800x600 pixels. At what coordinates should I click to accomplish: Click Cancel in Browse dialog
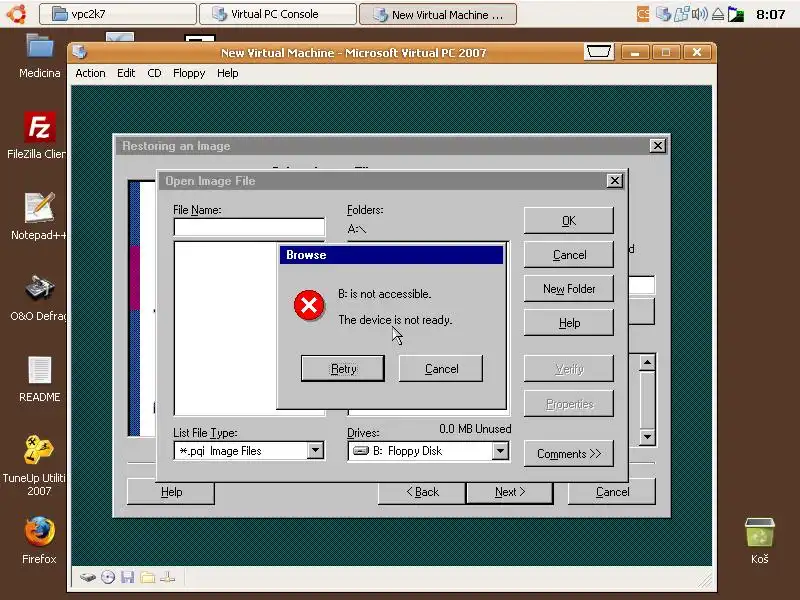coord(441,368)
